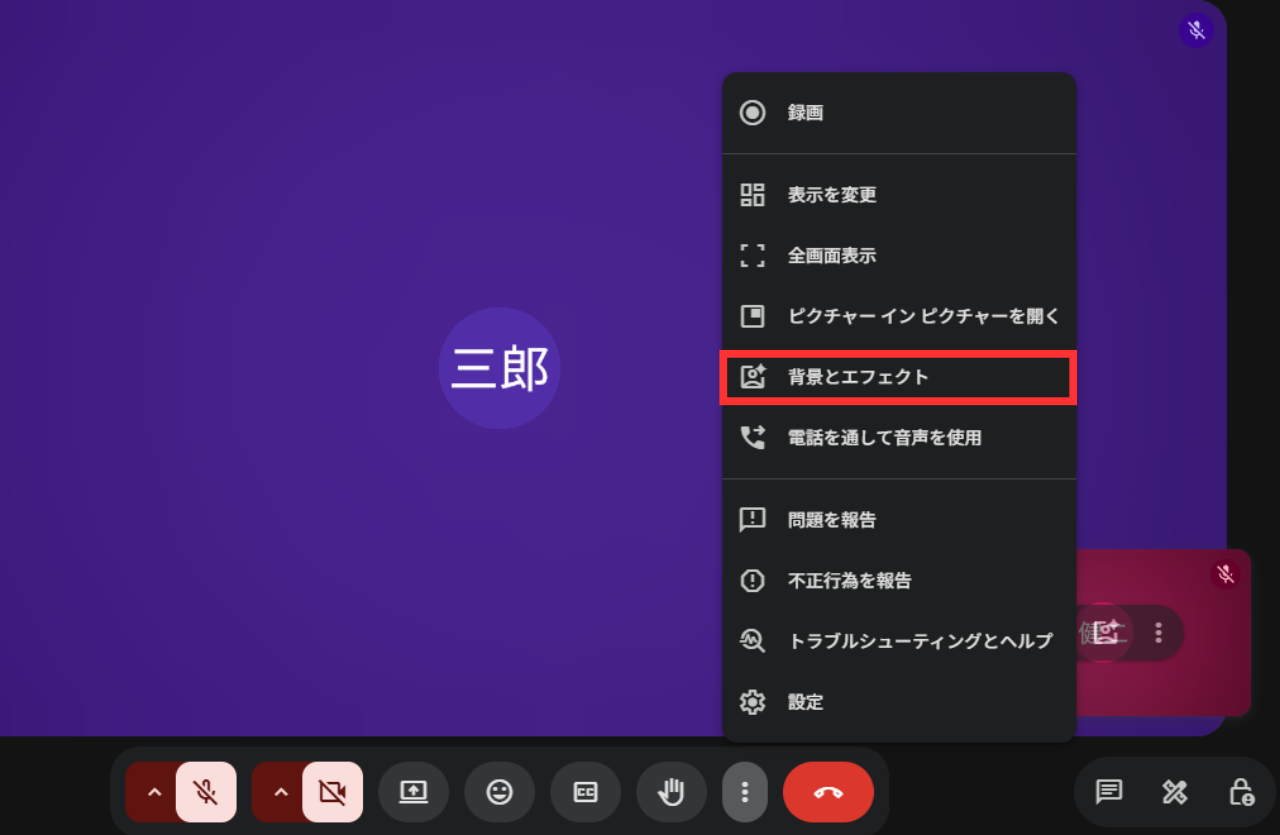Raise hand using the hand icon

tap(671, 792)
